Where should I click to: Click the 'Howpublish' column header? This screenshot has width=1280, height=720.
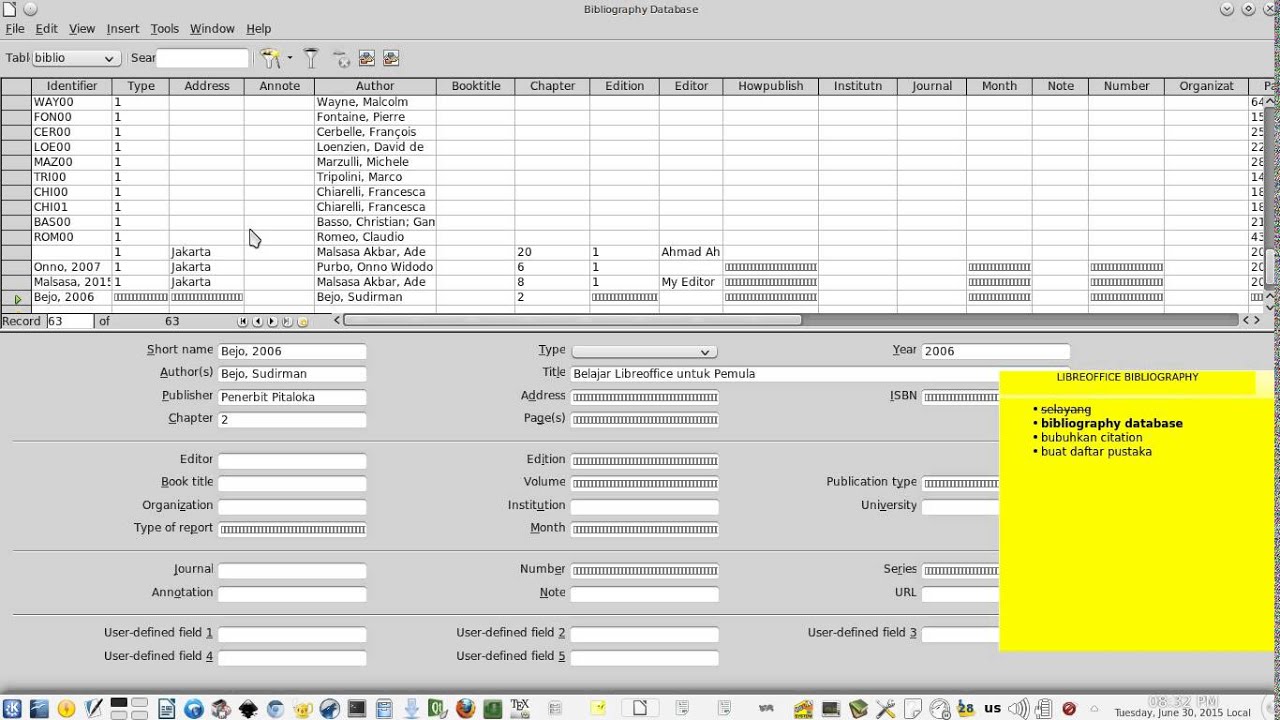pos(770,86)
